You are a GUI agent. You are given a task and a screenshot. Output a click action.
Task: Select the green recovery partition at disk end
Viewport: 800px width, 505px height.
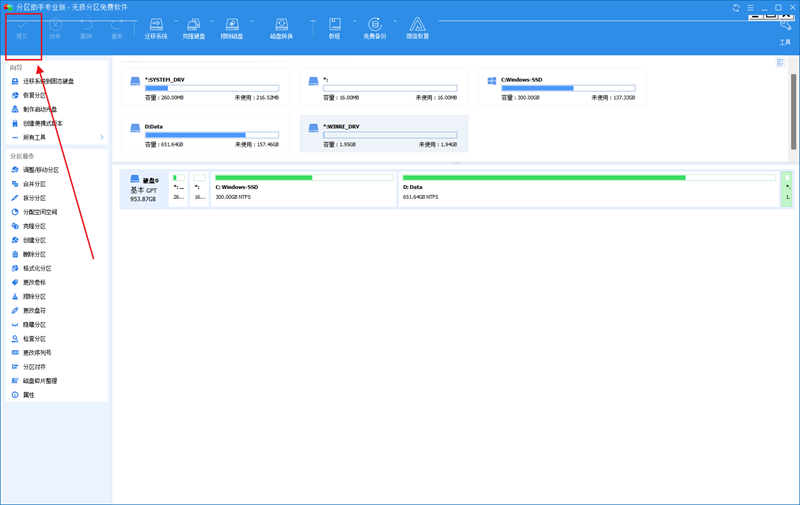[787, 189]
